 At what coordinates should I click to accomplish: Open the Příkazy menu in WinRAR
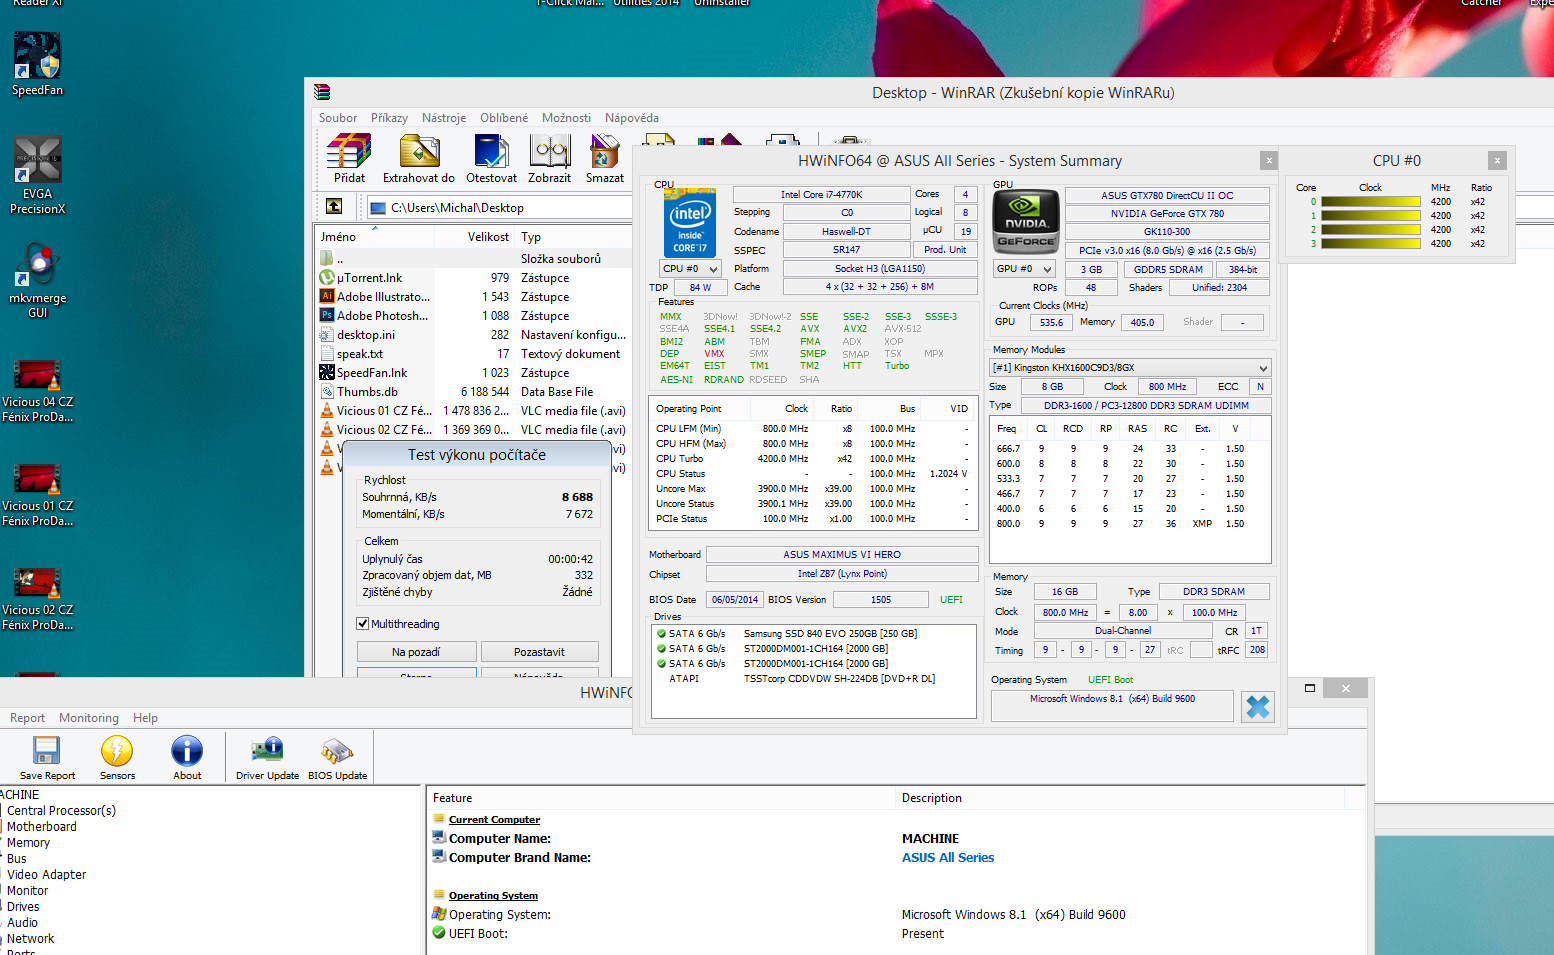(389, 117)
